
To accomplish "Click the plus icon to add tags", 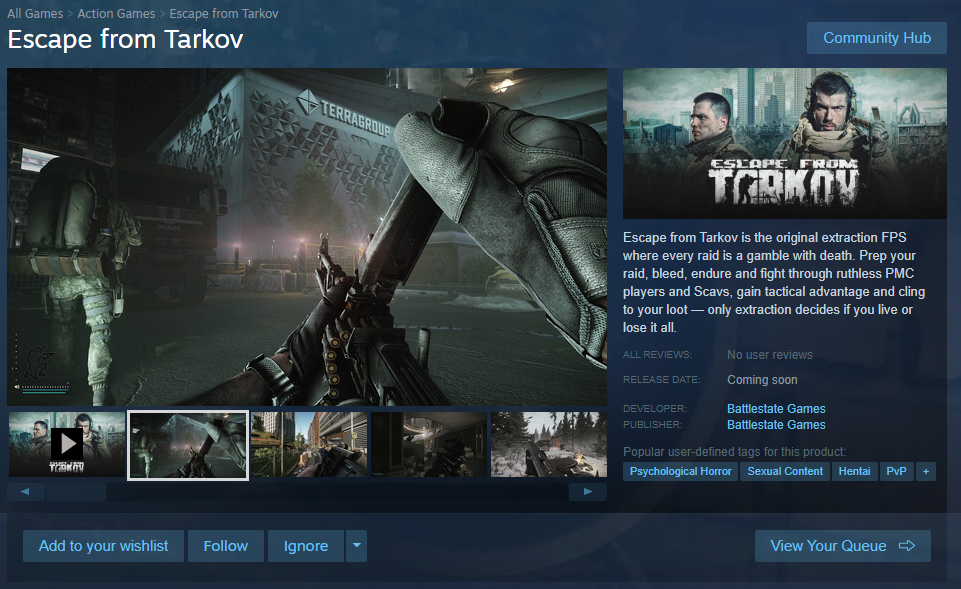I will click(x=925, y=471).
